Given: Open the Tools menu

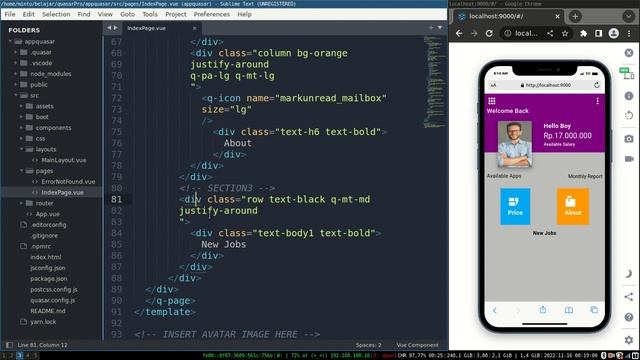Looking at the screenshot, I should click(150, 14).
